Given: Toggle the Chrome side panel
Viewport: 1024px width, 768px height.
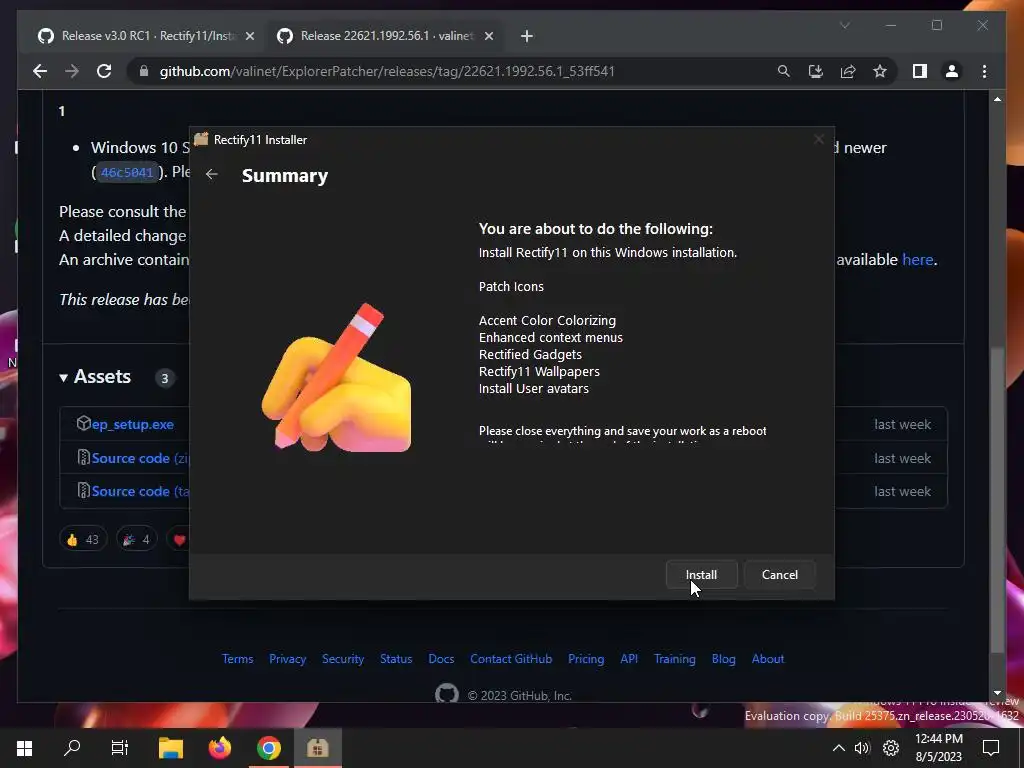Looking at the screenshot, I should pyautogui.click(x=920, y=71).
